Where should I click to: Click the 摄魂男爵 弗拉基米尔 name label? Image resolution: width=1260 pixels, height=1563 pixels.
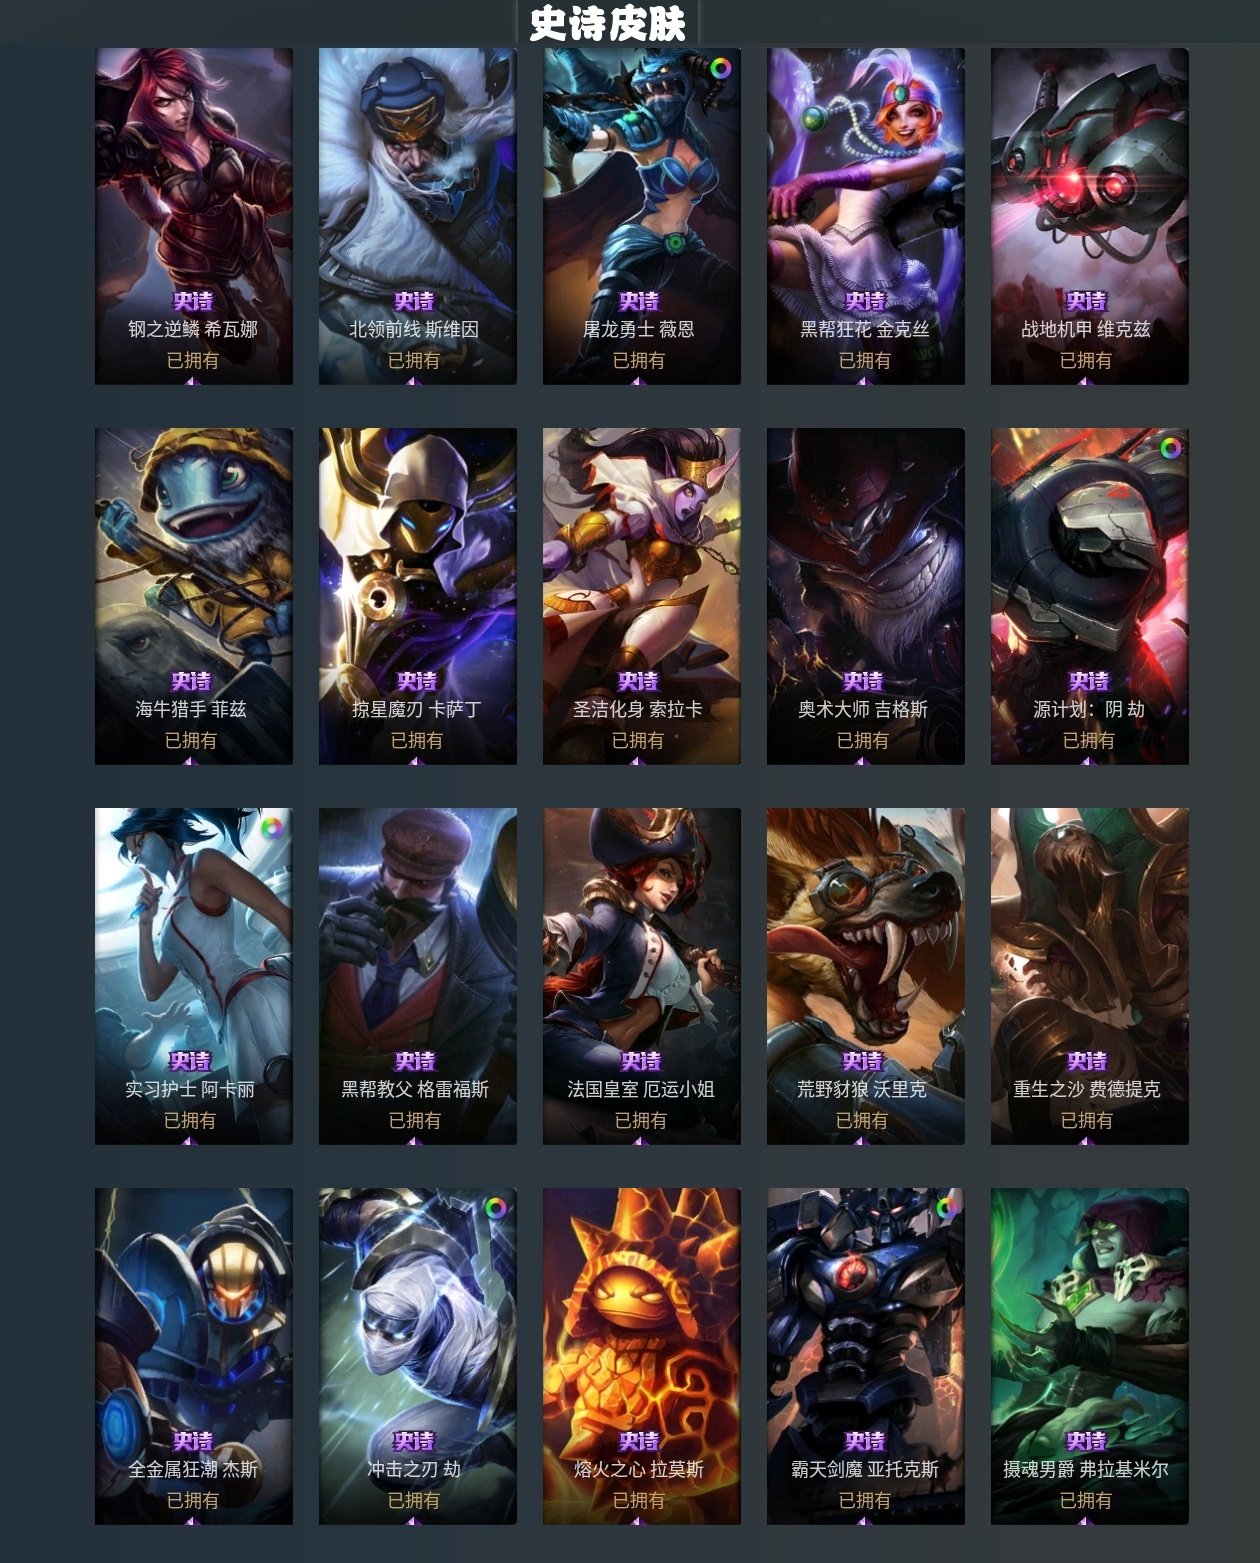(x=1086, y=1469)
